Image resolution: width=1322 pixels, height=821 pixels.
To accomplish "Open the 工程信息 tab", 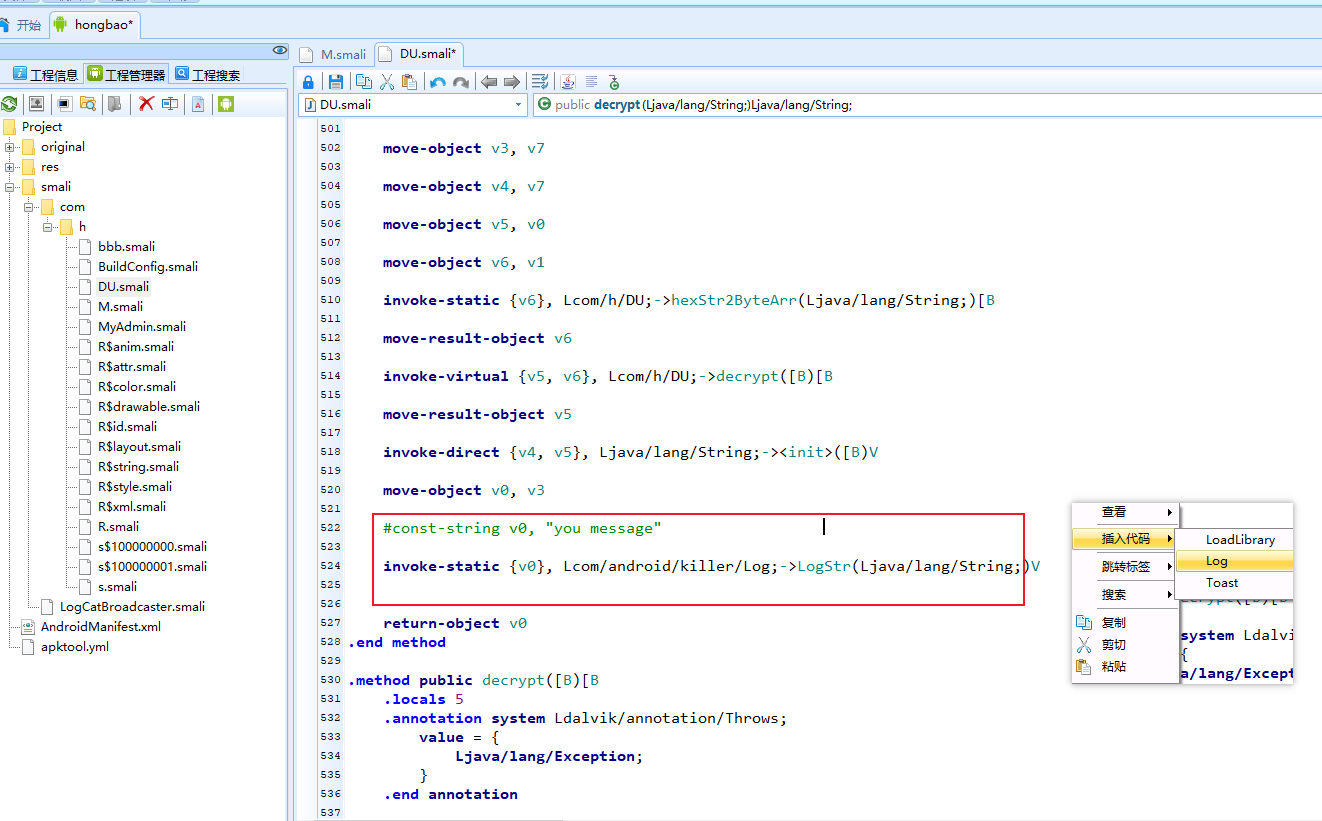I will (x=44, y=74).
